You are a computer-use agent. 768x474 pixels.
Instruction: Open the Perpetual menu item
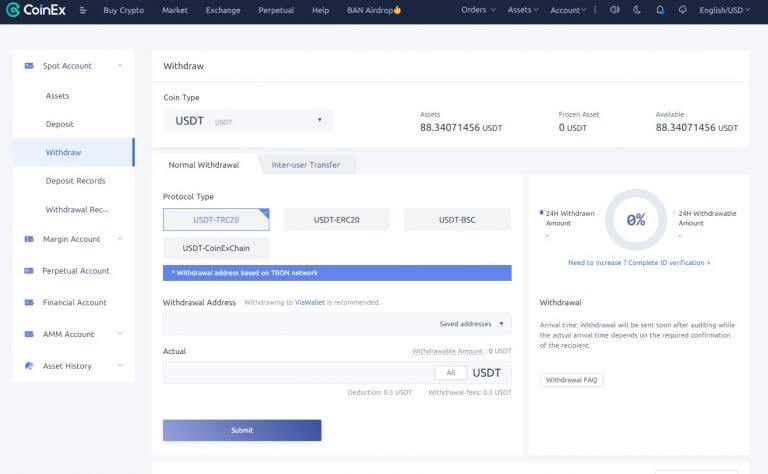pyautogui.click(x=276, y=10)
